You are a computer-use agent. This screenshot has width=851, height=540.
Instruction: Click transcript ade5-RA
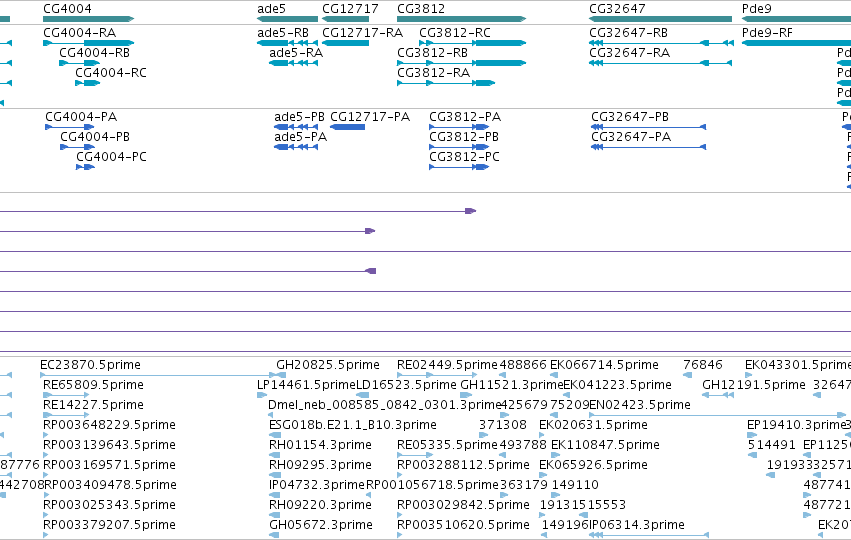294,63
